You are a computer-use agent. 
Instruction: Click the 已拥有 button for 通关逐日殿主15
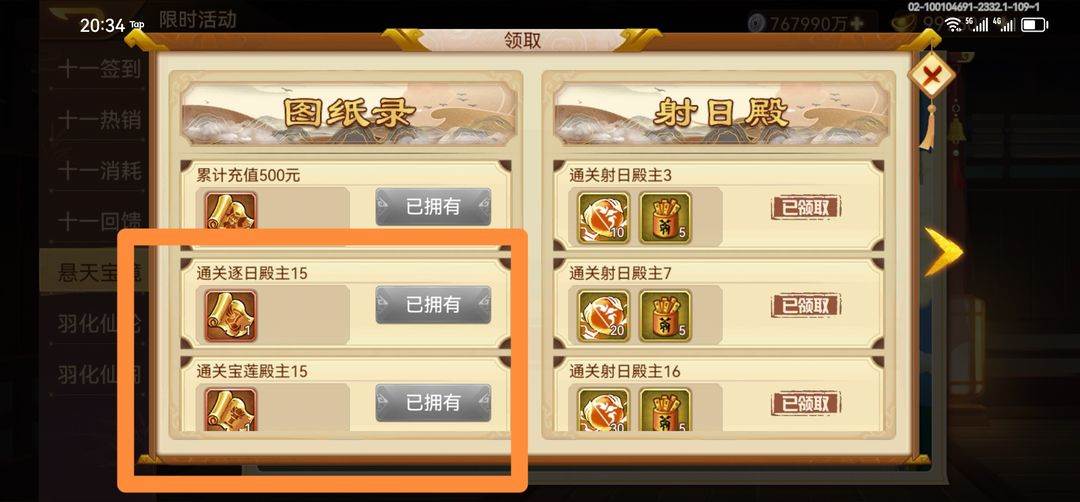[x=433, y=304]
